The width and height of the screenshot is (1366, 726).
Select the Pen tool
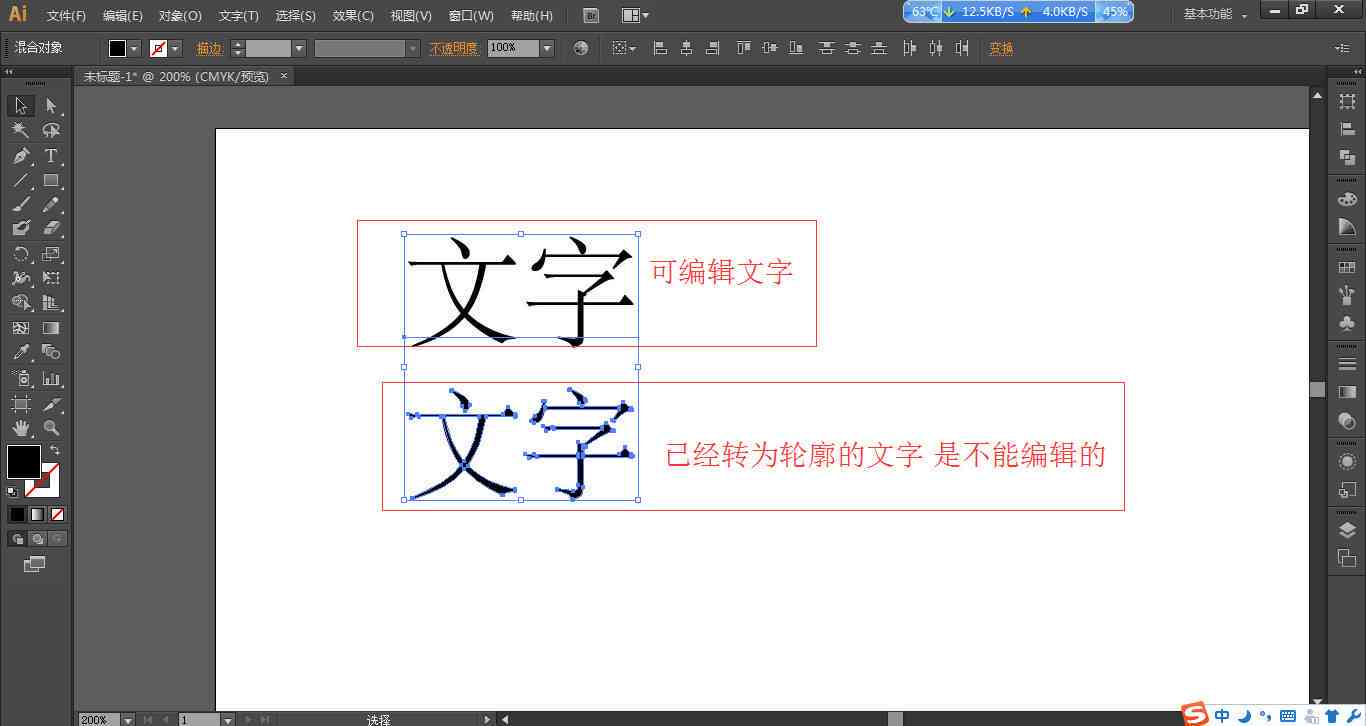pyautogui.click(x=21, y=156)
